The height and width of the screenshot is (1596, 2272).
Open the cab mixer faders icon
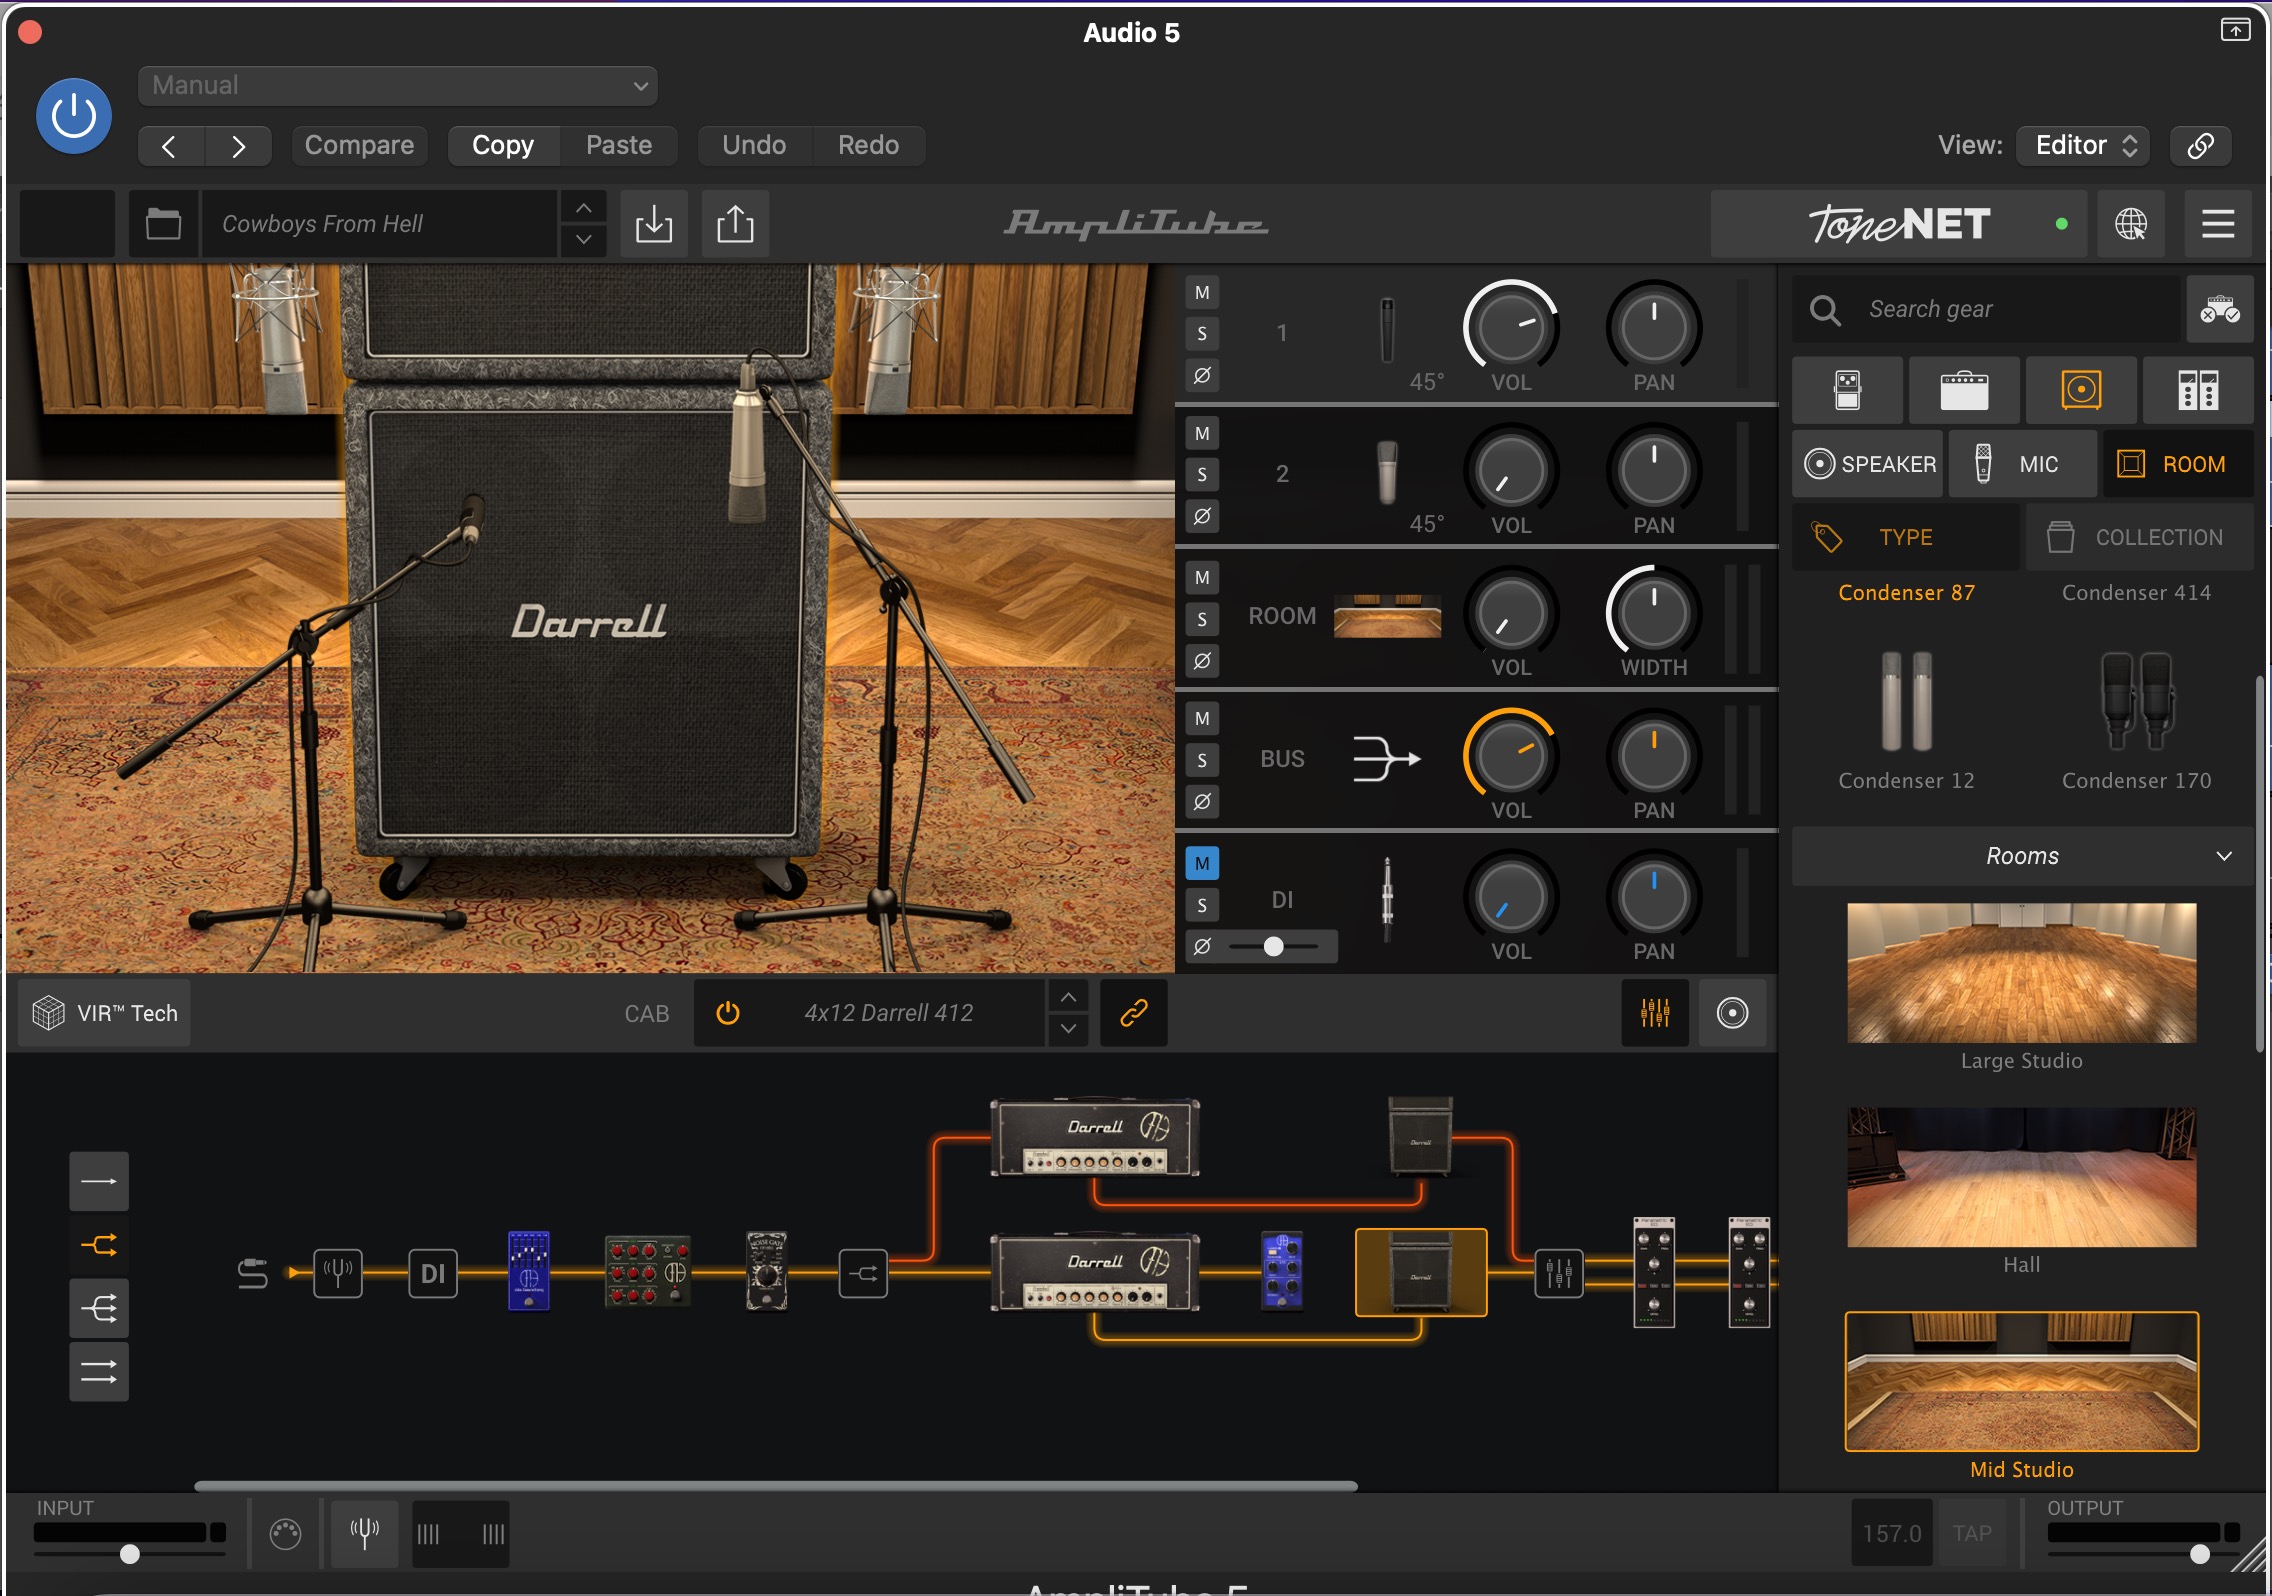click(x=1655, y=1014)
